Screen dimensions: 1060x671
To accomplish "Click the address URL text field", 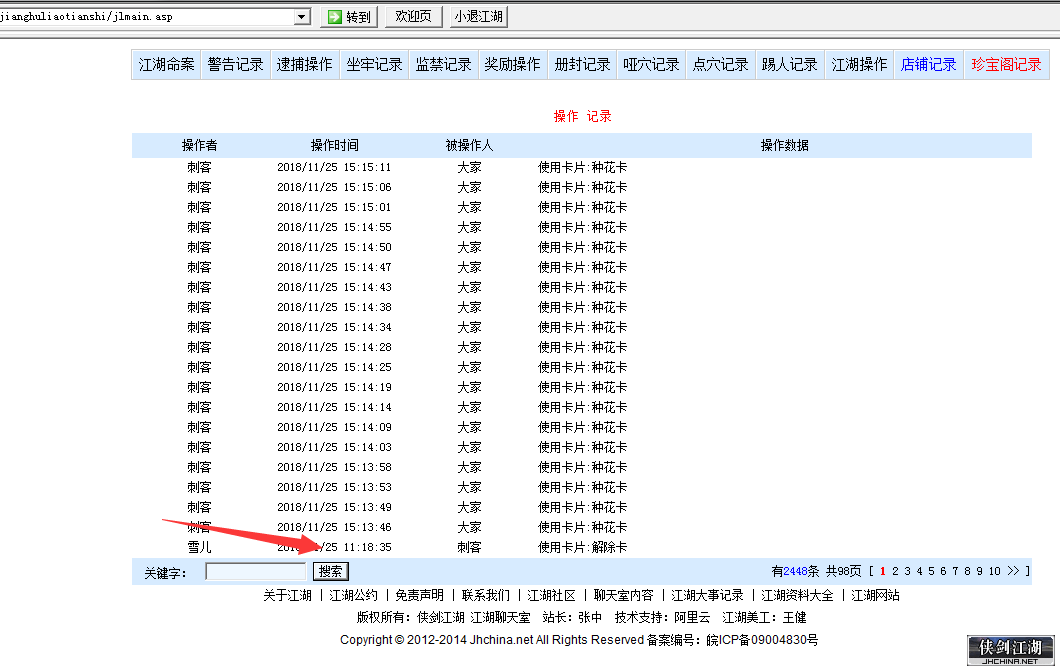I will pyautogui.click(x=145, y=17).
